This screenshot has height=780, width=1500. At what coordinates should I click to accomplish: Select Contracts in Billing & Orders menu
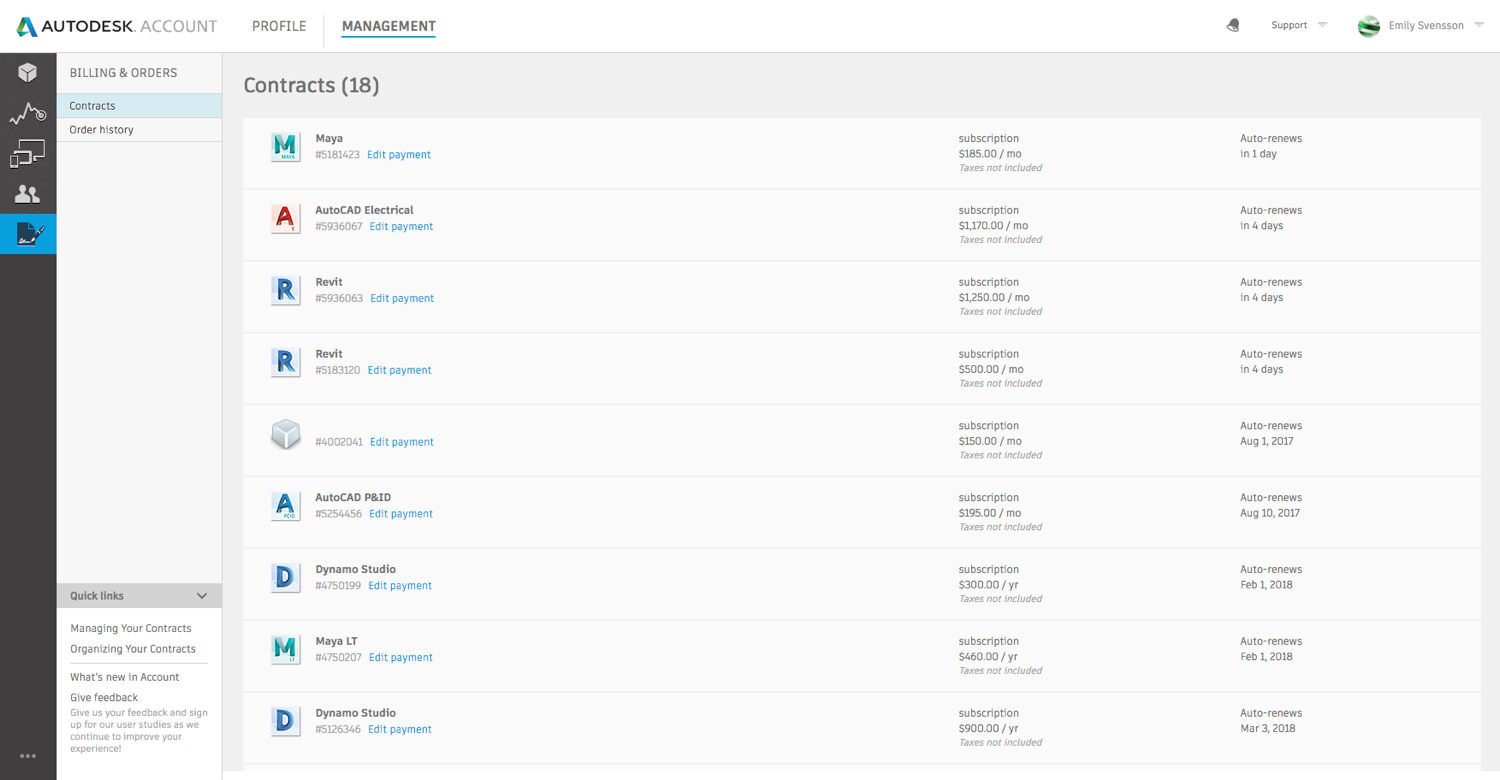(x=139, y=106)
